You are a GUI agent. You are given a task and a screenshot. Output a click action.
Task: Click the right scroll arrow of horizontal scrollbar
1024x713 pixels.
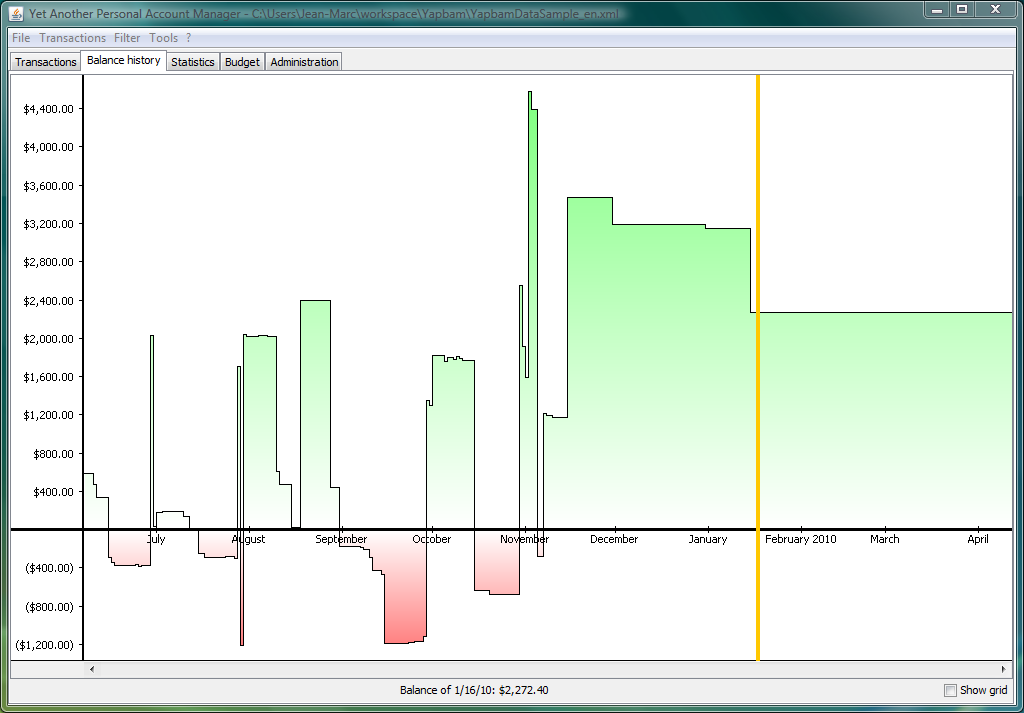point(1003,669)
